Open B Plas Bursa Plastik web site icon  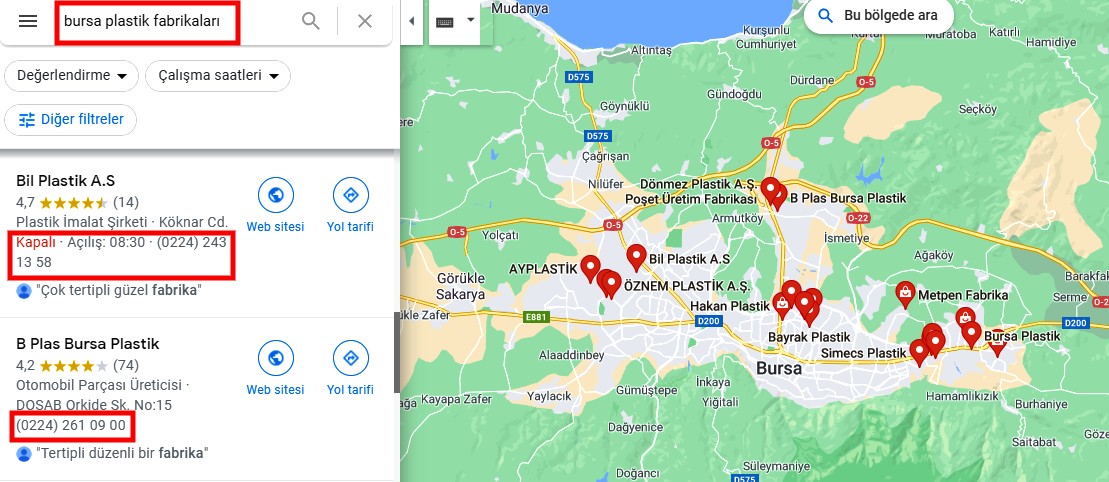[276, 358]
